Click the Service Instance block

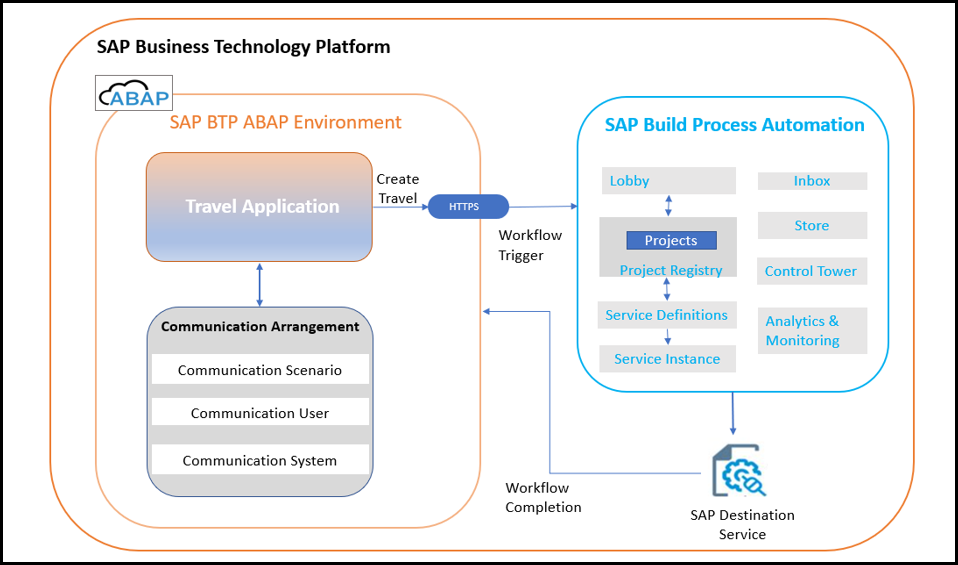[667, 359]
